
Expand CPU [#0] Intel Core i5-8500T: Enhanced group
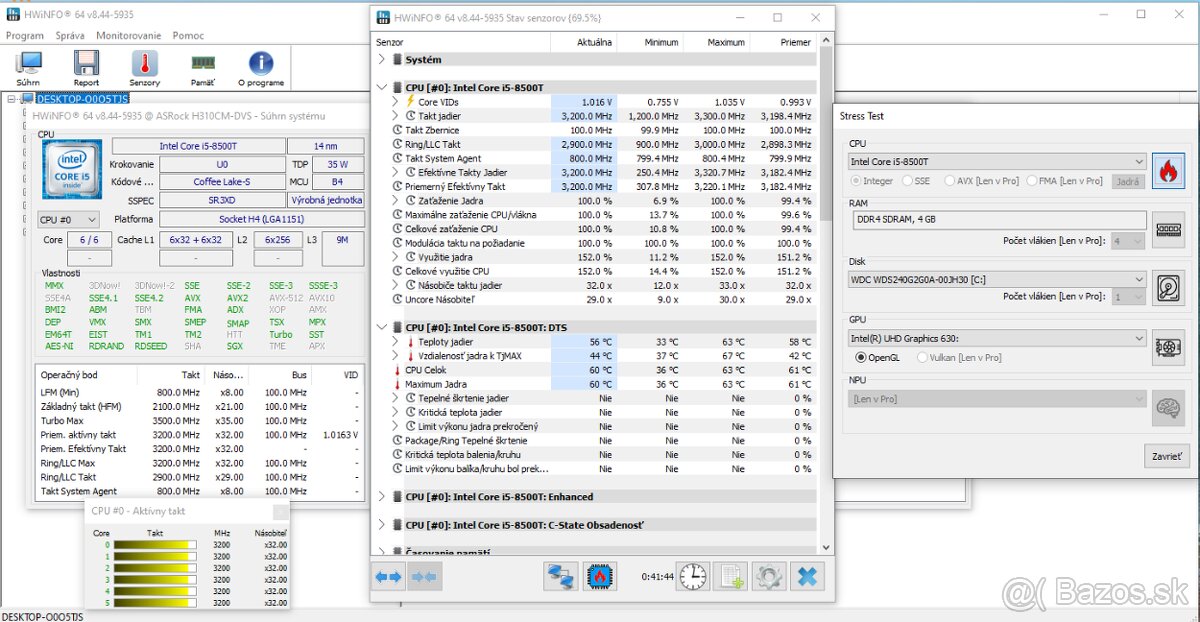[x=381, y=497]
